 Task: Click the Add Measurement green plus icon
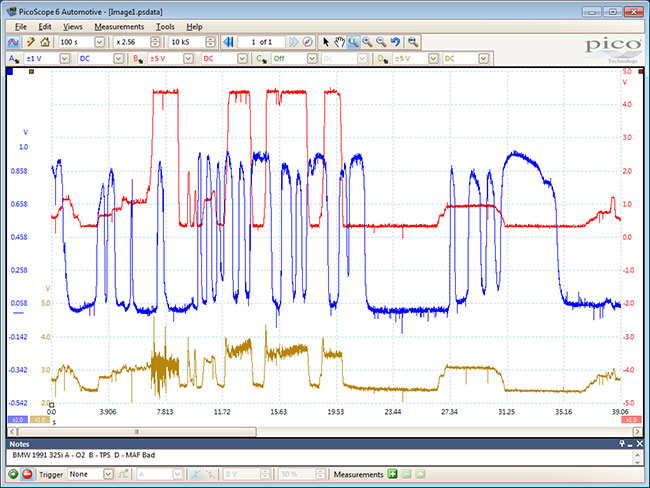pos(392,474)
